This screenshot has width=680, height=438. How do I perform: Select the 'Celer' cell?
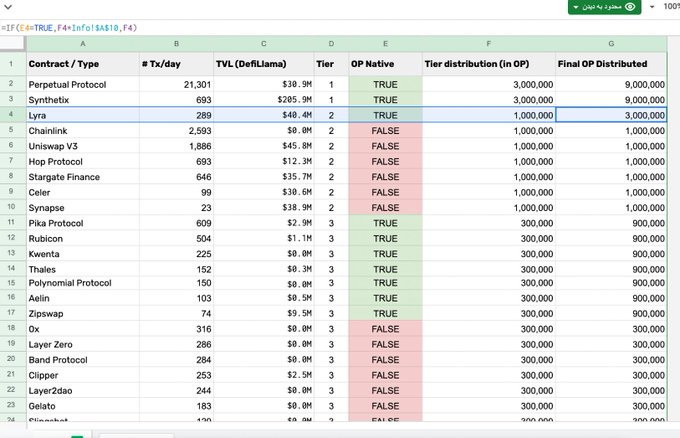point(83,192)
